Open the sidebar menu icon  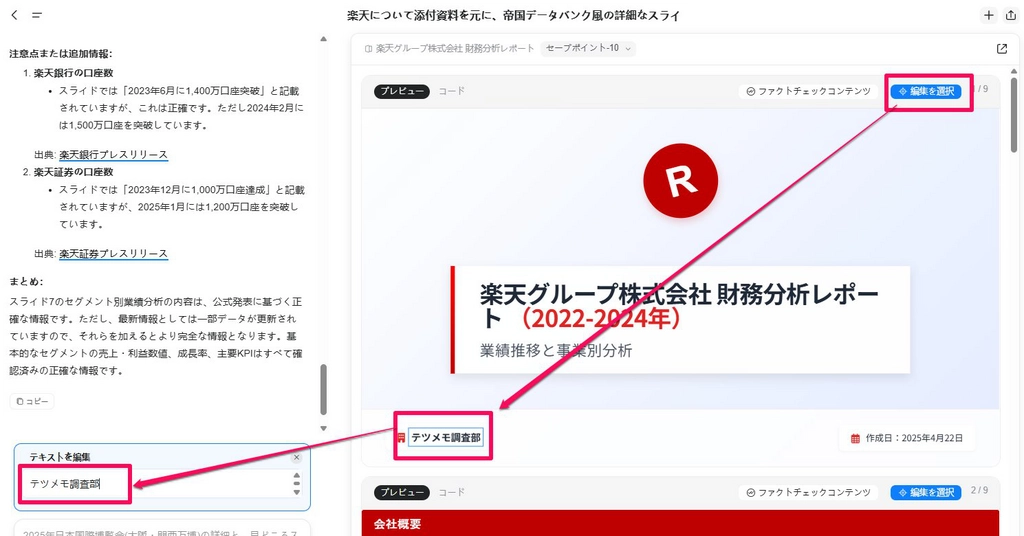click(37, 15)
